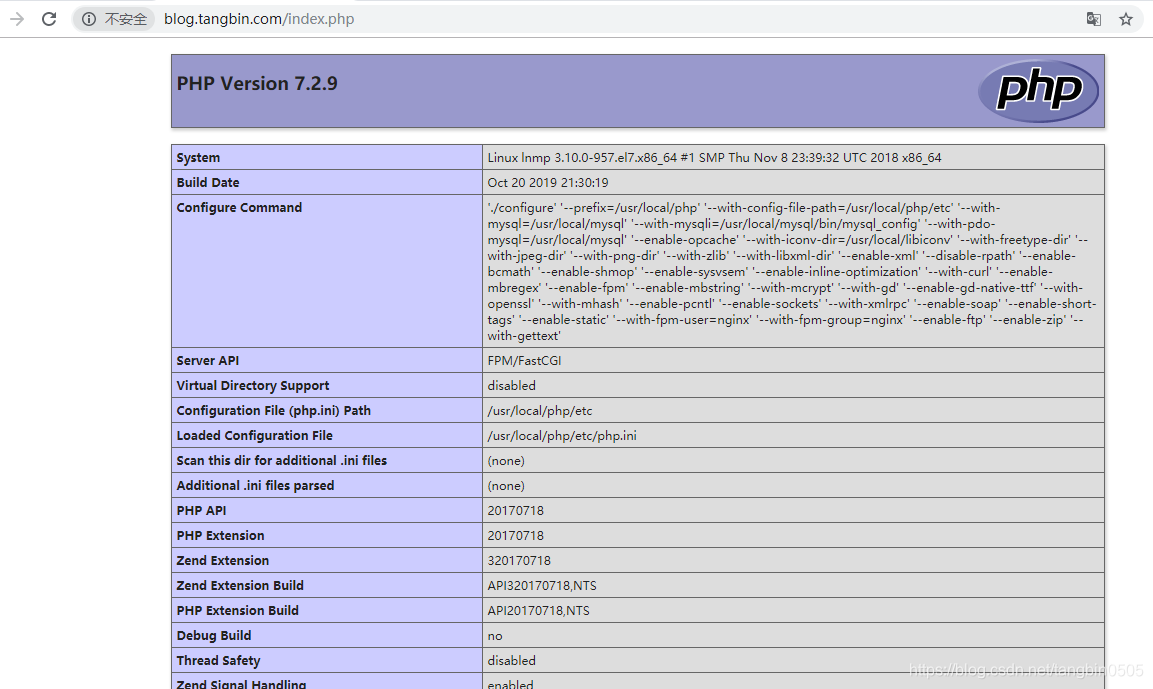Select Virtual Directory Support label
Screen dimensions: 1153x689
pyautogui.click(x=253, y=385)
